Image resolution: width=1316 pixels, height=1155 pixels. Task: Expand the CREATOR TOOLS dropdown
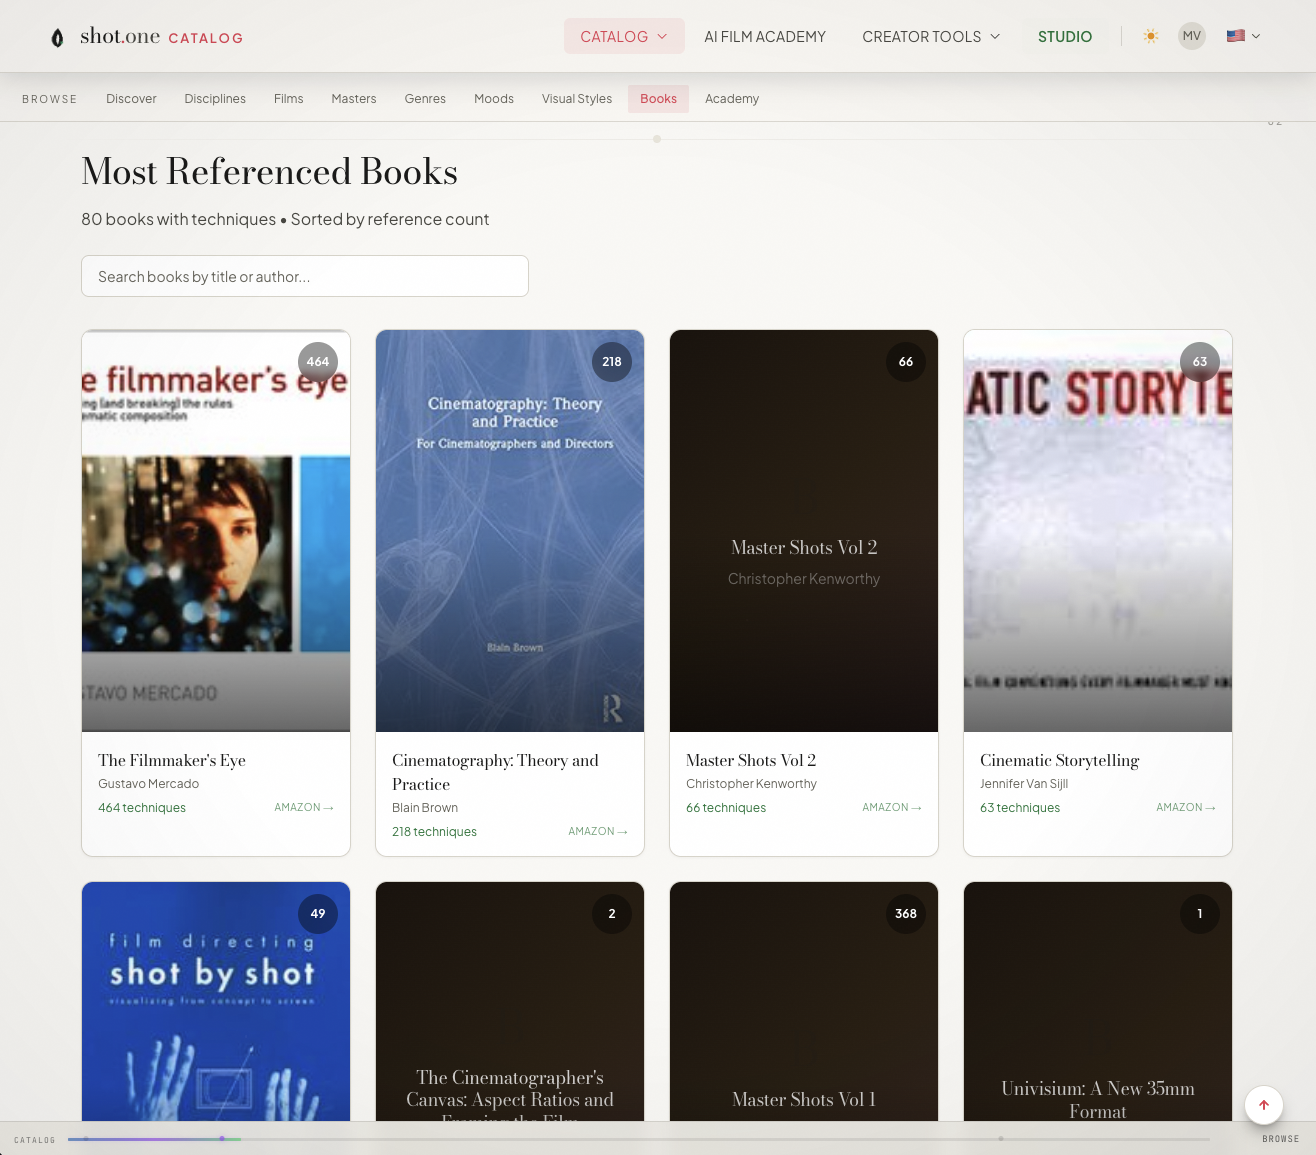[x=931, y=36]
